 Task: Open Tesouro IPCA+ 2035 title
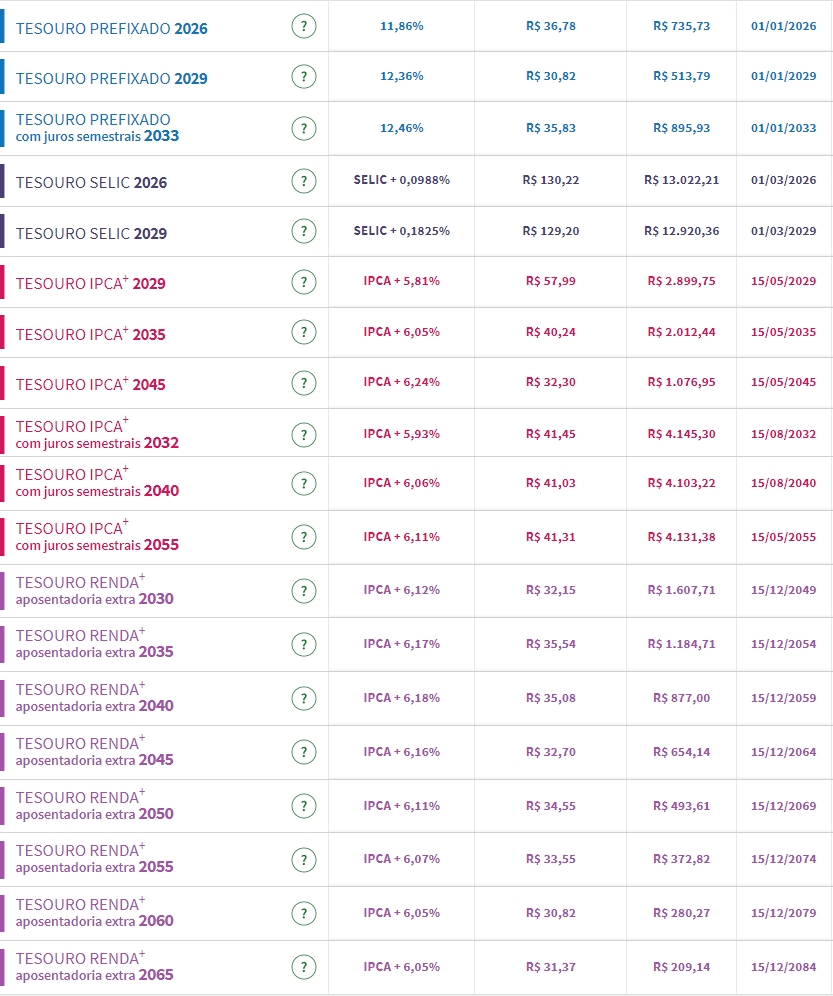[90, 334]
